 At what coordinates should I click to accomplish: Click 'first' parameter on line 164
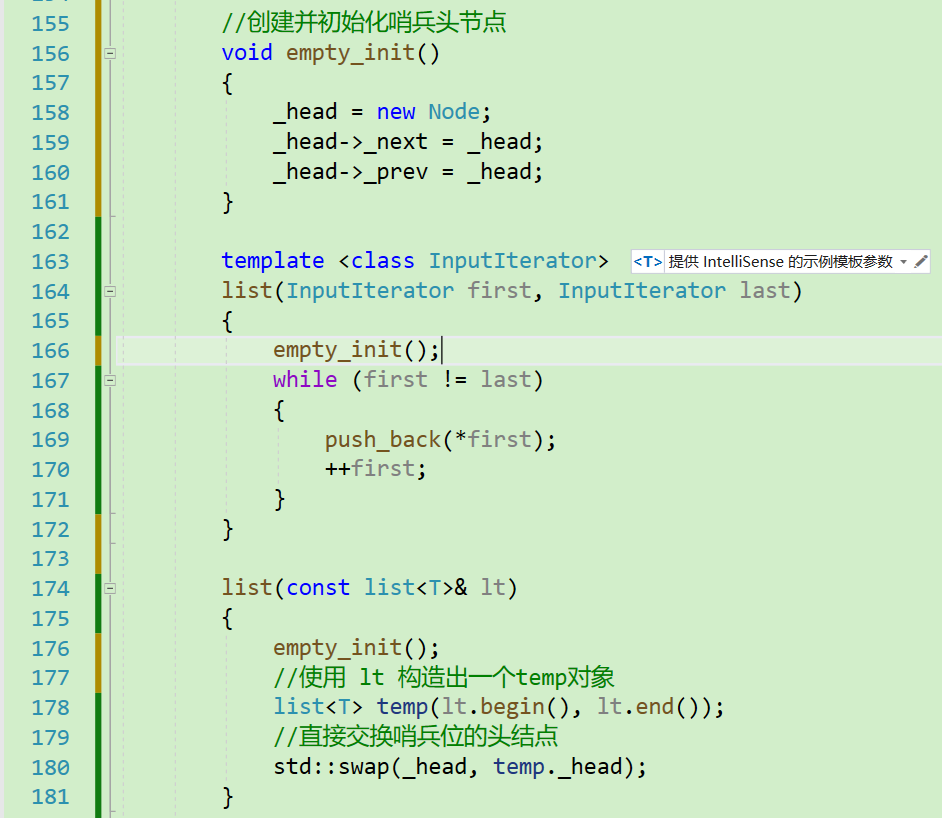499,291
